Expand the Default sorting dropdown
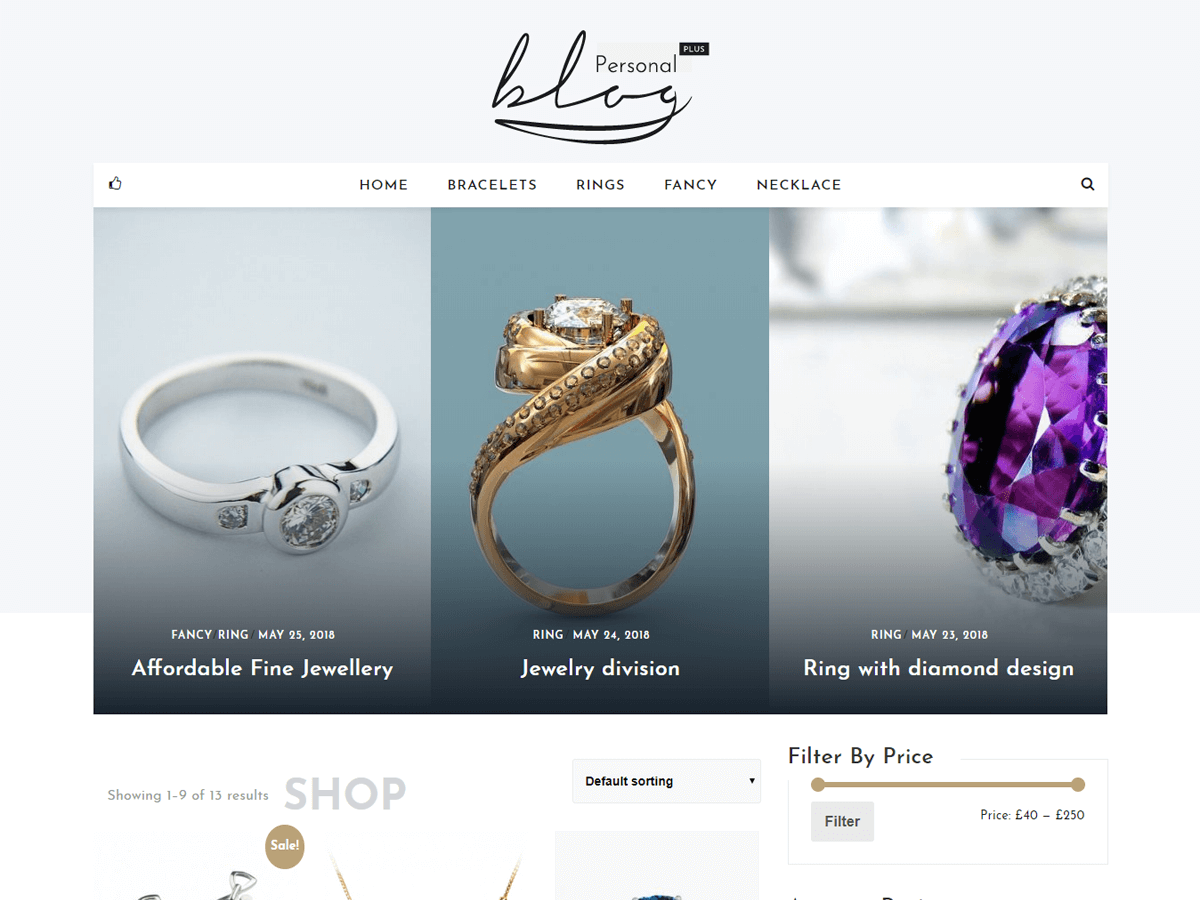Image resolution: width=1200 pixels, height=900 pixels. [x=666, y=781]
